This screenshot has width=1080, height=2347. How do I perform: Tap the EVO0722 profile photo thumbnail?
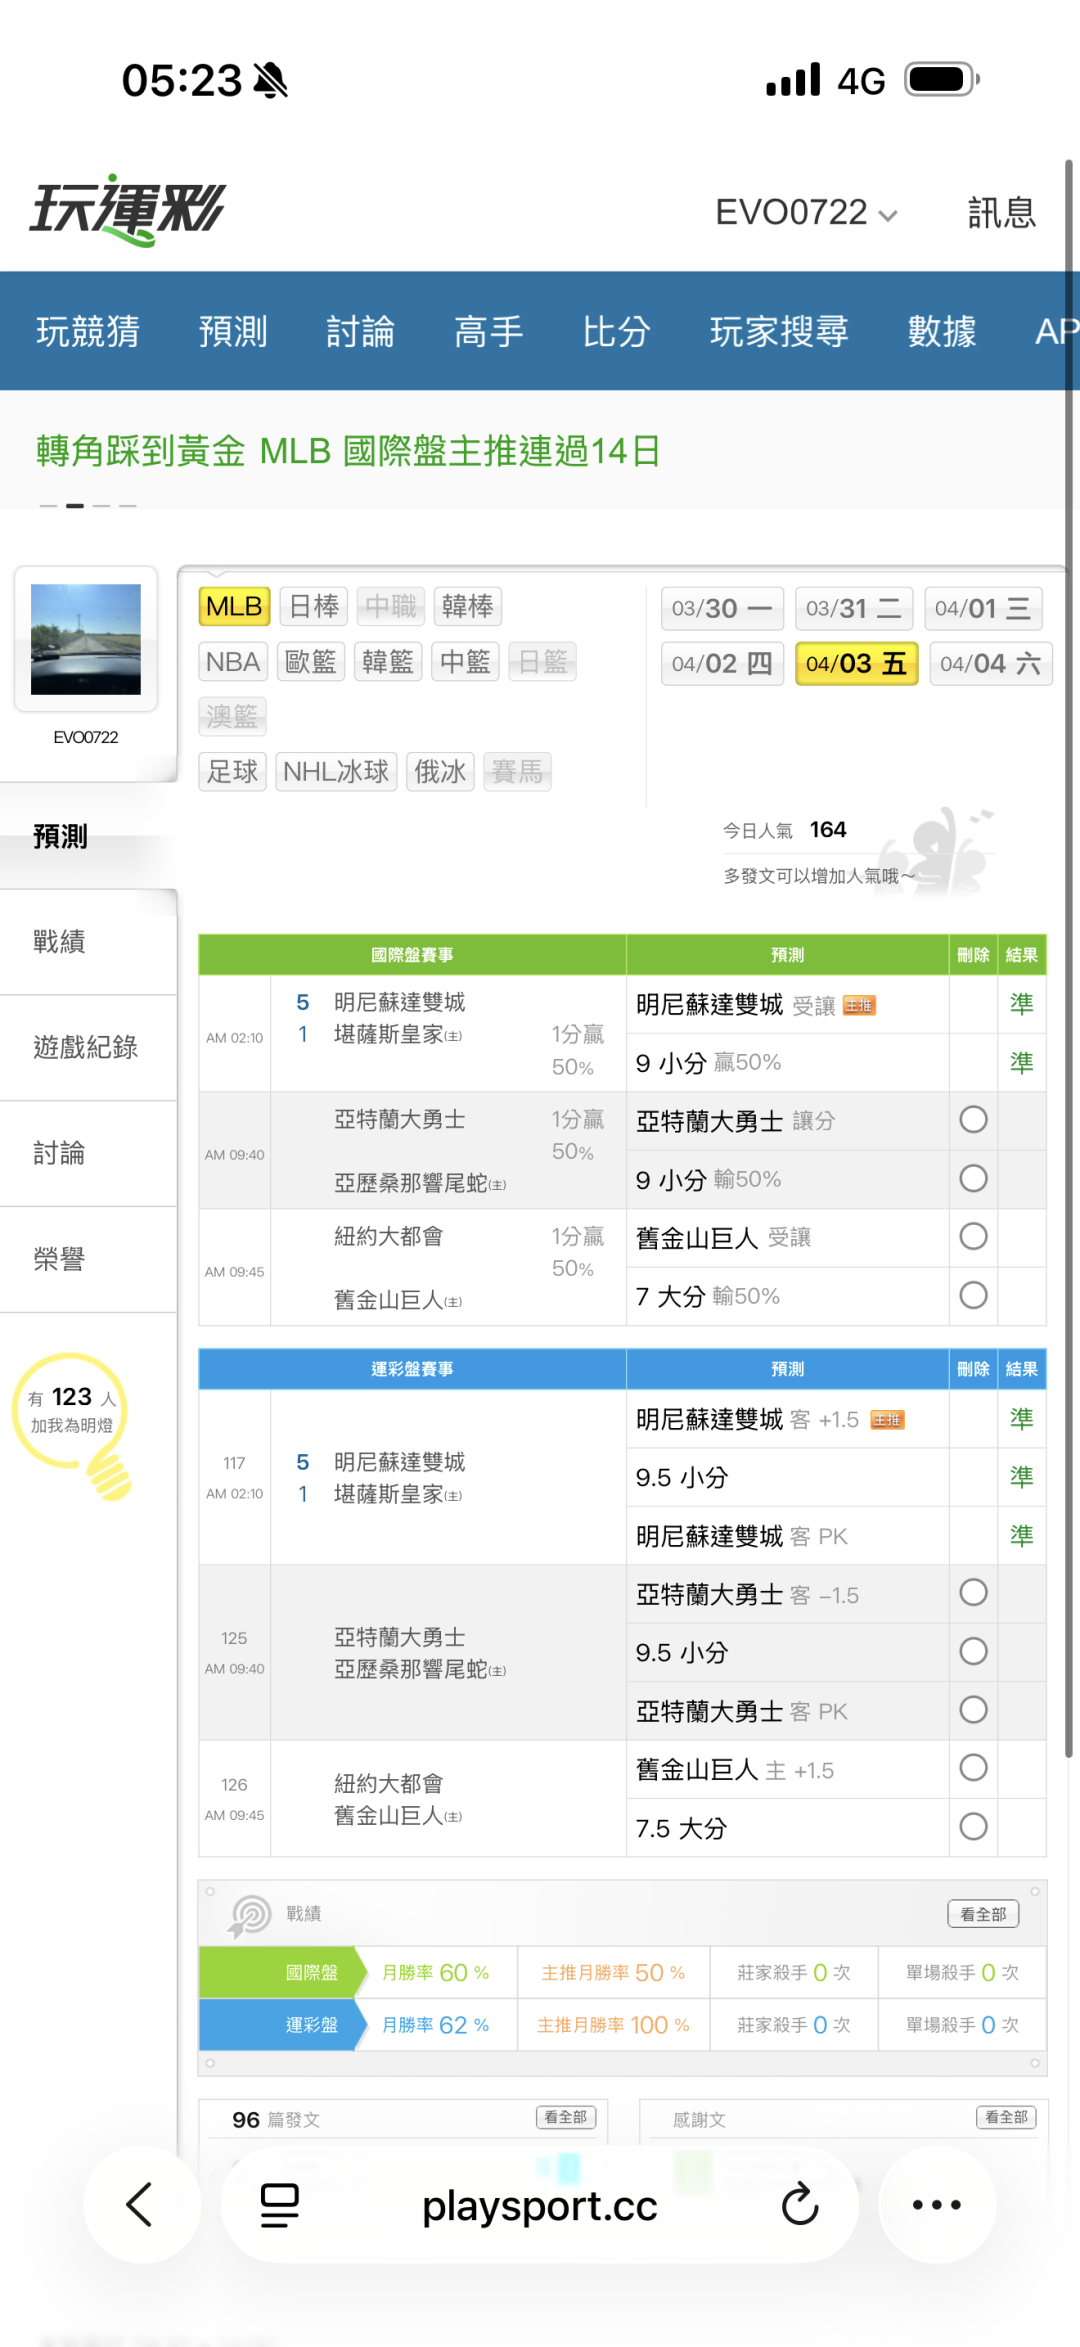click(86, 639)
